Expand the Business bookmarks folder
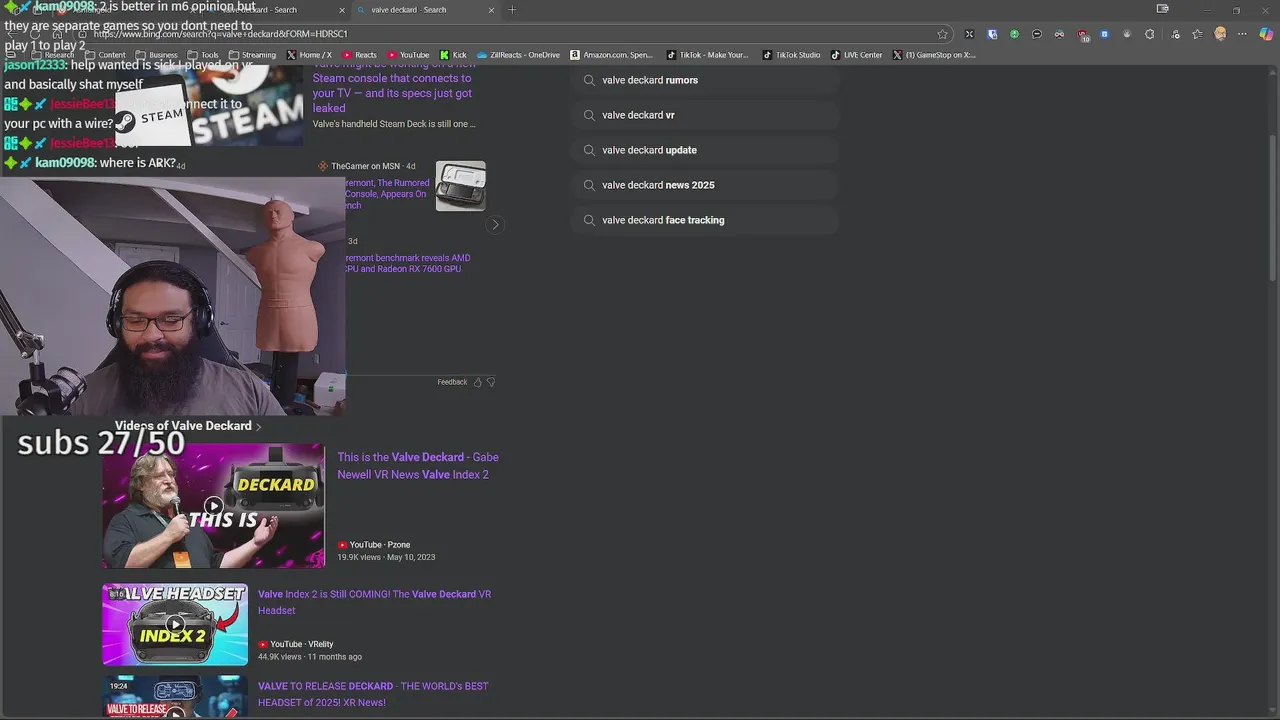This screenshot has width=1280, height=720. pos(156,55)
